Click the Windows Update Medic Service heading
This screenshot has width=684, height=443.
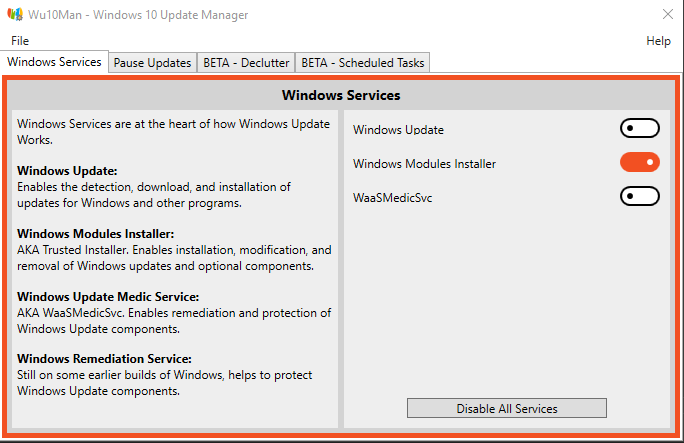coord(107,297)
